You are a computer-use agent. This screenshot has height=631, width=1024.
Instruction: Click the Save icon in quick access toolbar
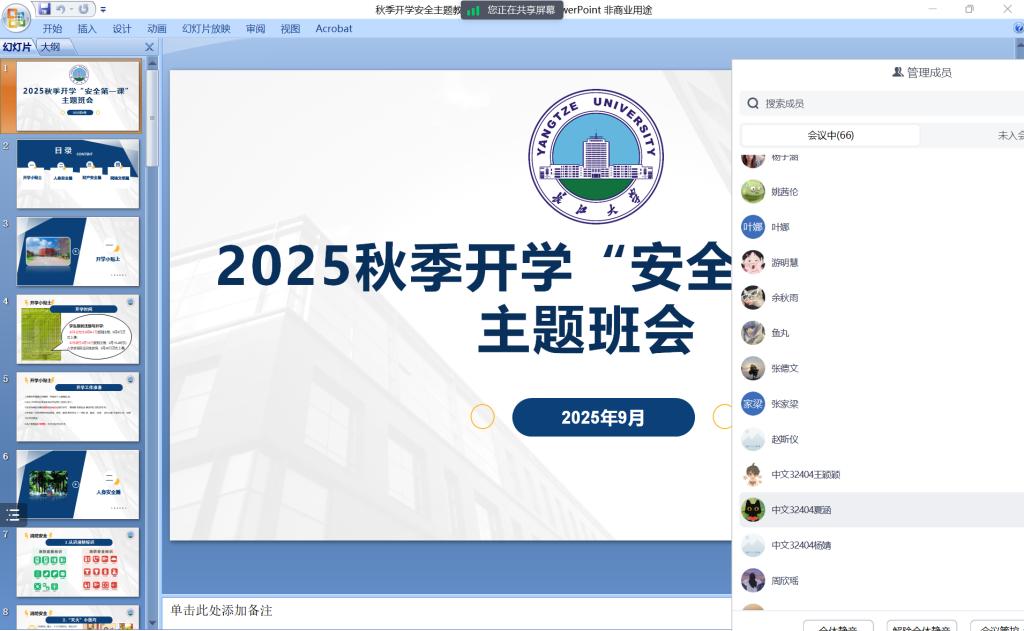click(45, 9)
